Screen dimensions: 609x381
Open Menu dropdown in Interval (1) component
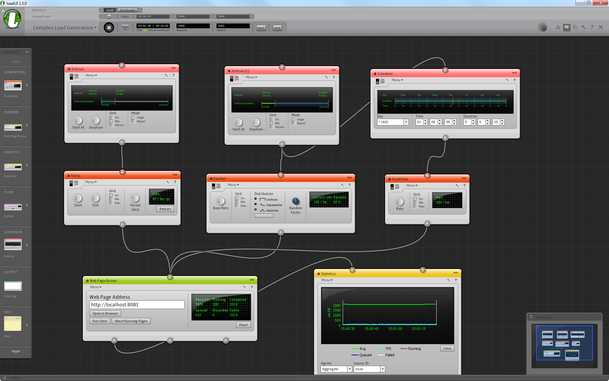point(251,77)
